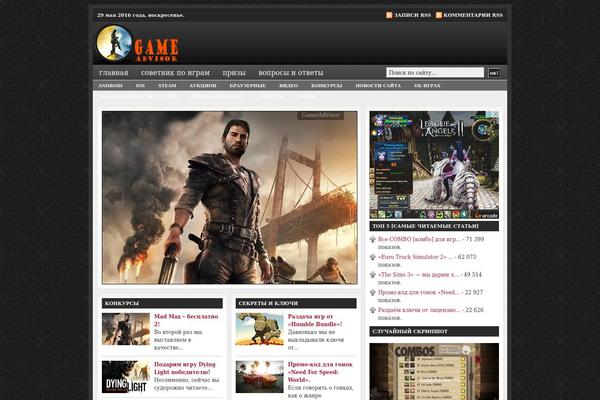Select the Steam category tab
600x400 pixels.
click(167, 85)
